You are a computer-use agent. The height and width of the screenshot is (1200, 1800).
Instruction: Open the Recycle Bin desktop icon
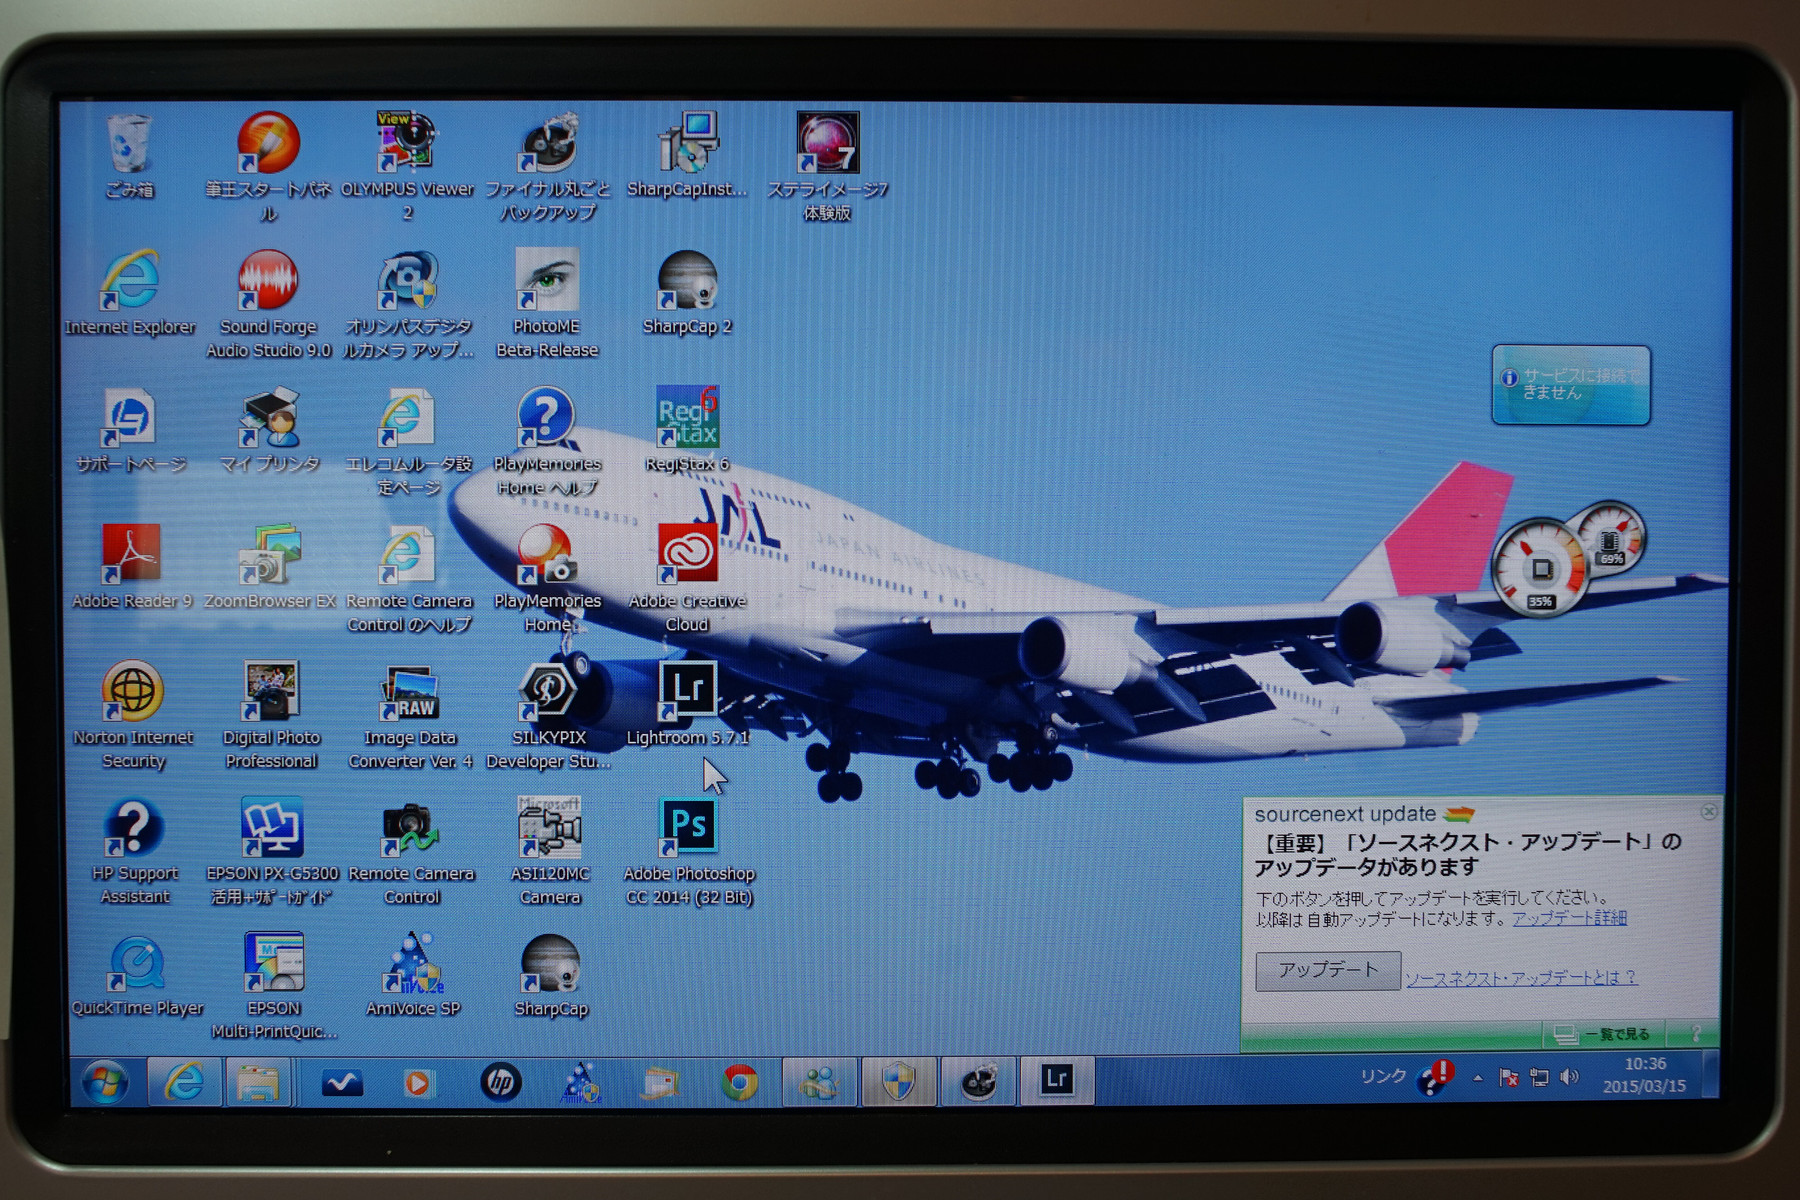[130, 156]
